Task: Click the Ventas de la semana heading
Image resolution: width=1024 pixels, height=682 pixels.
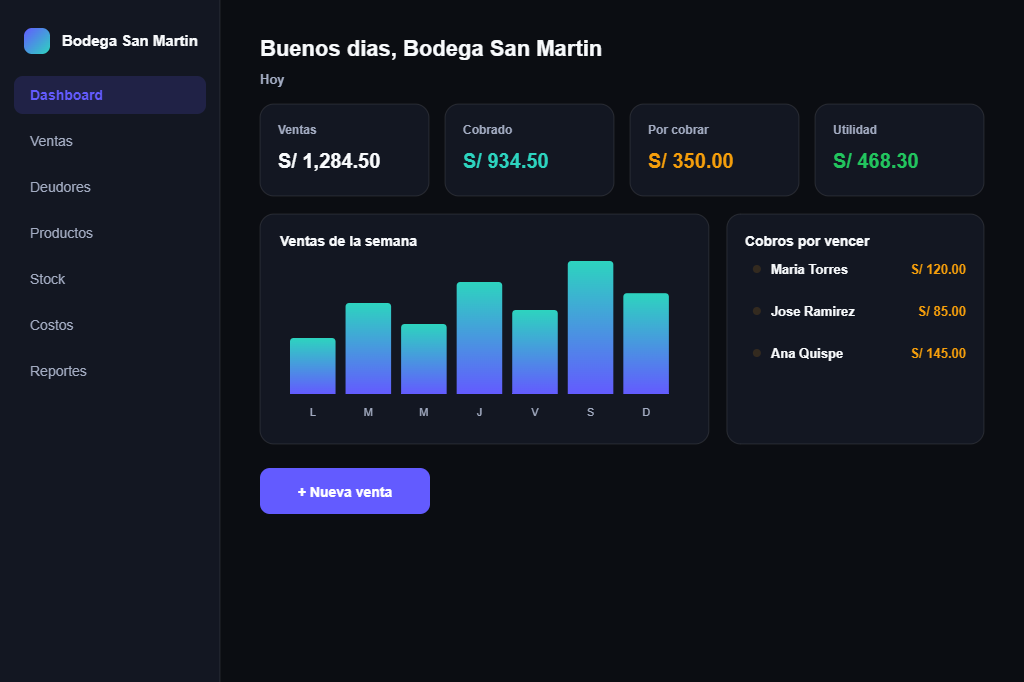Action: 348,241
